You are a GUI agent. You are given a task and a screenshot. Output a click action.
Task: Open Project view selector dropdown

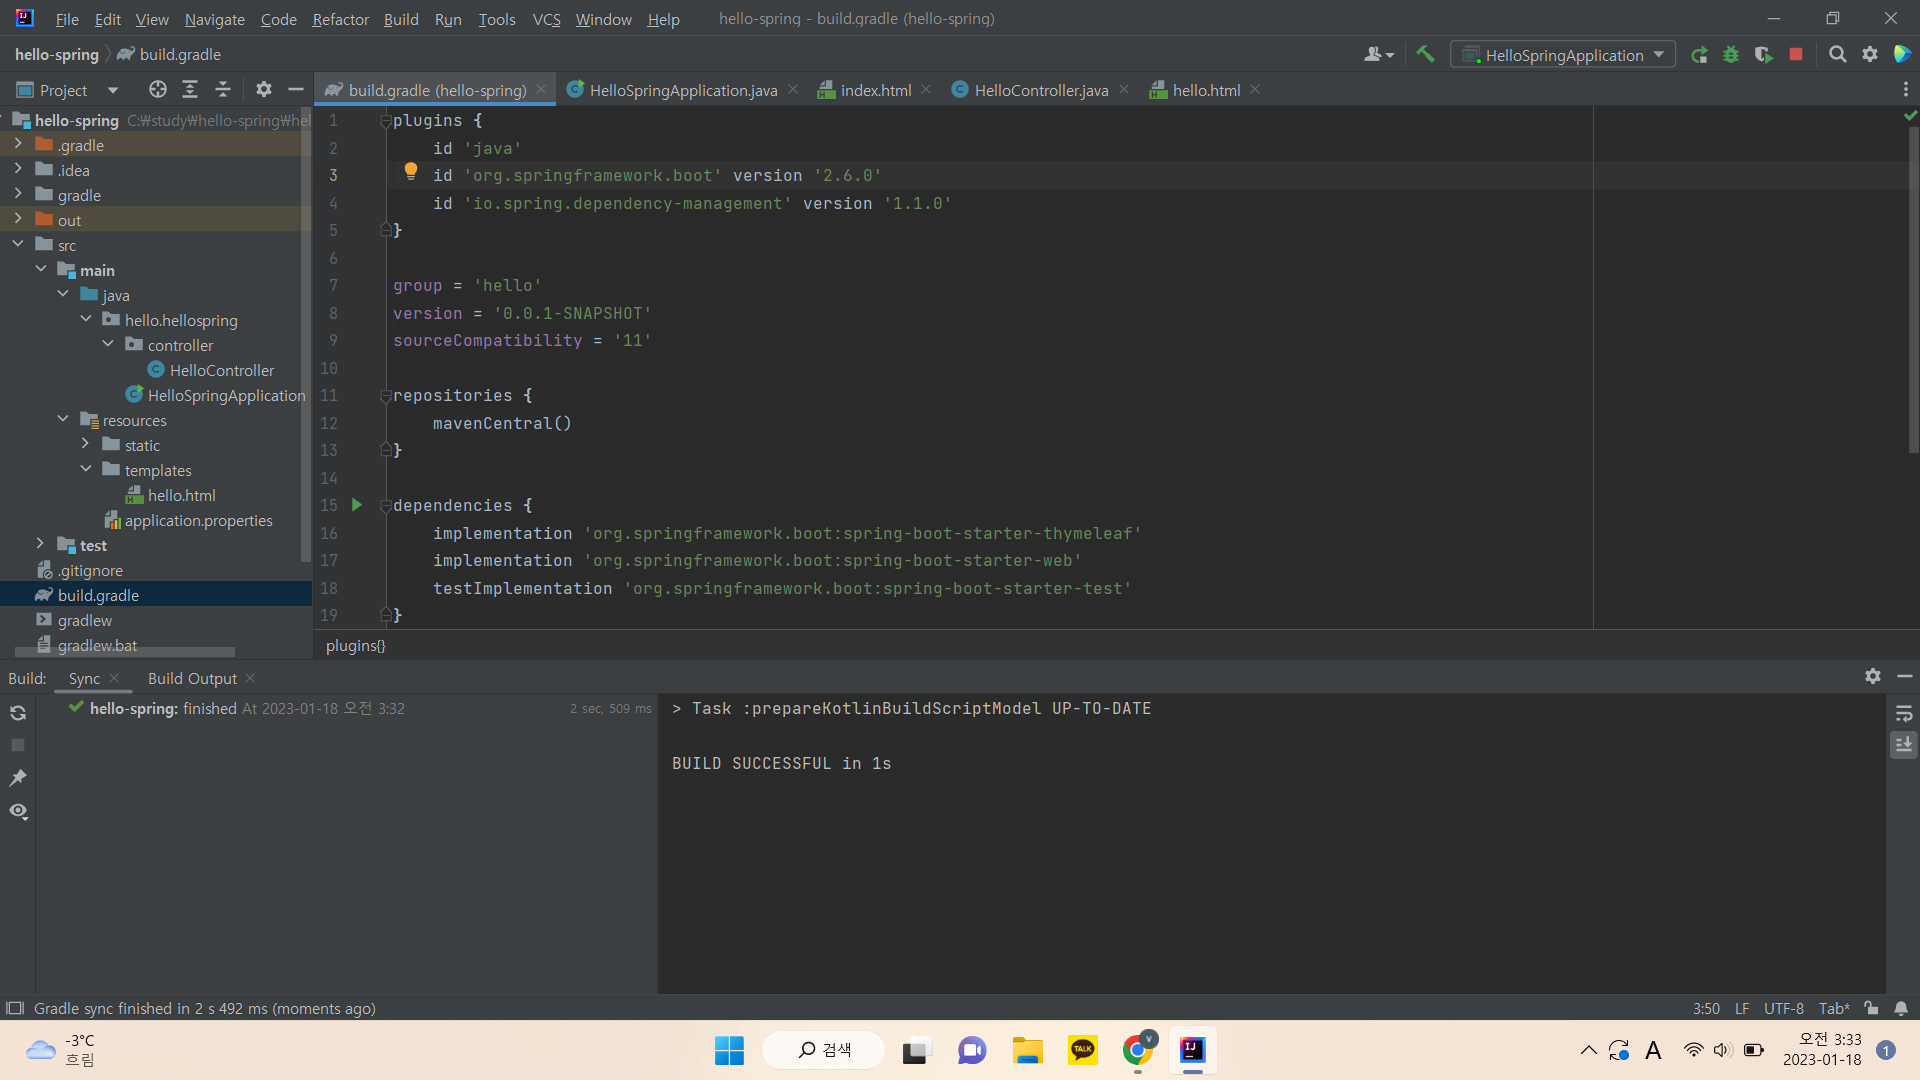pos(67,90)
